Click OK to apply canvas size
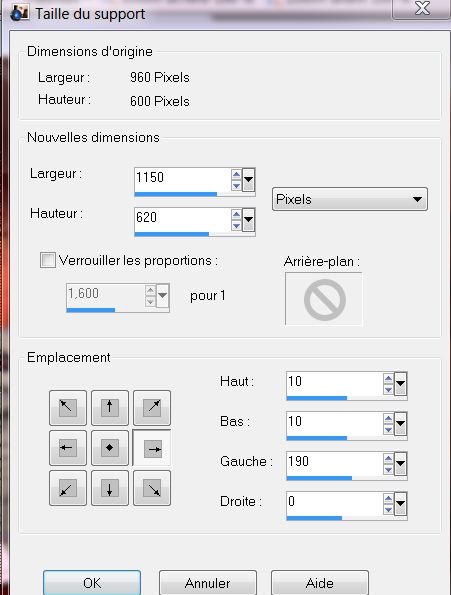Image resolution: width=451 pixels, height=595 pixels. pyautogui.click(x=92, y=583)
